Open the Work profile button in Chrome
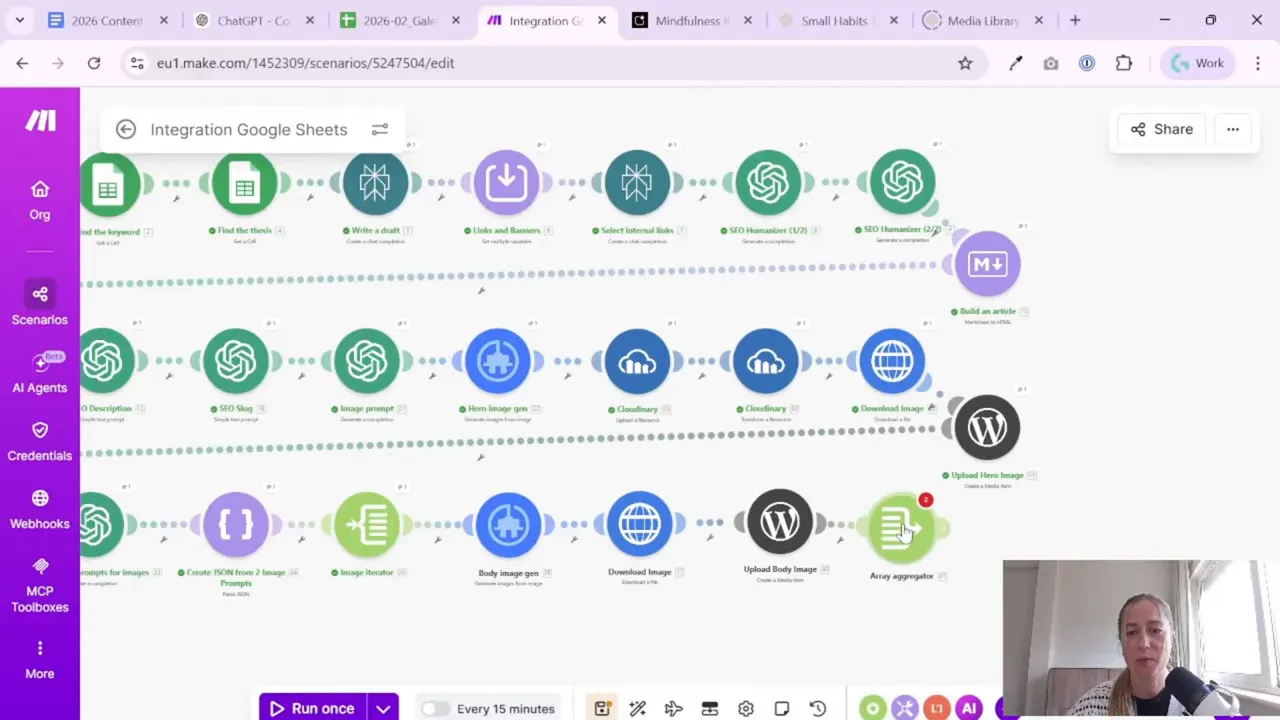 [x=1197, y=63]
